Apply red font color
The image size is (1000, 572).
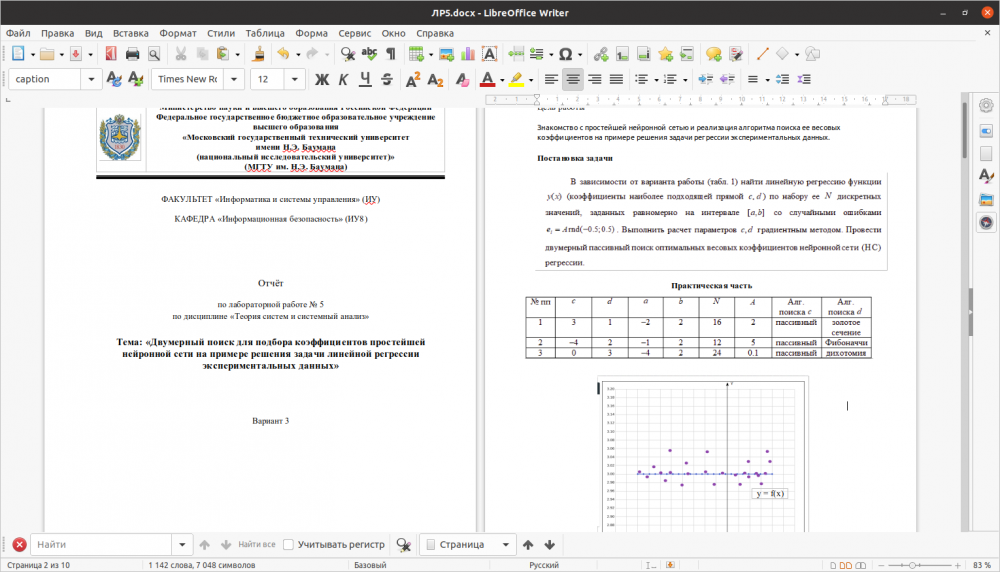point(487,79)
